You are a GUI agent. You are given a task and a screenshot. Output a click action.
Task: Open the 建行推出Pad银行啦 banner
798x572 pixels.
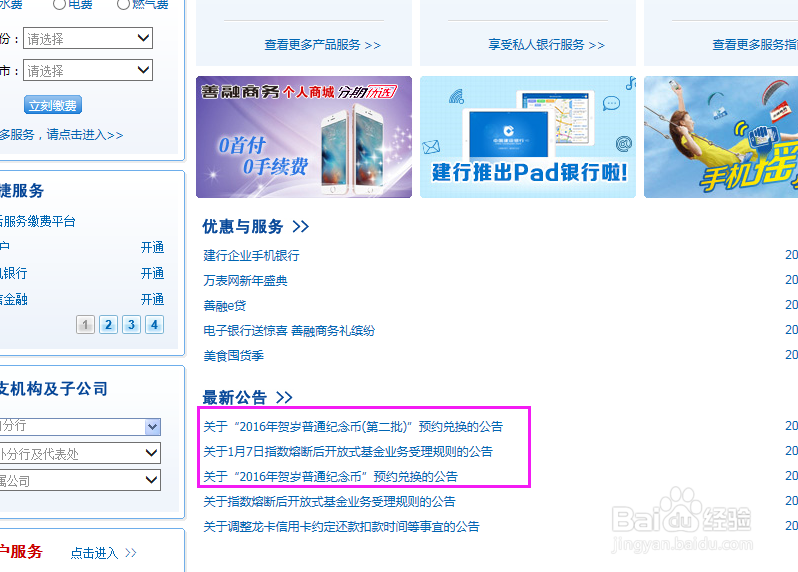point(528,137)
